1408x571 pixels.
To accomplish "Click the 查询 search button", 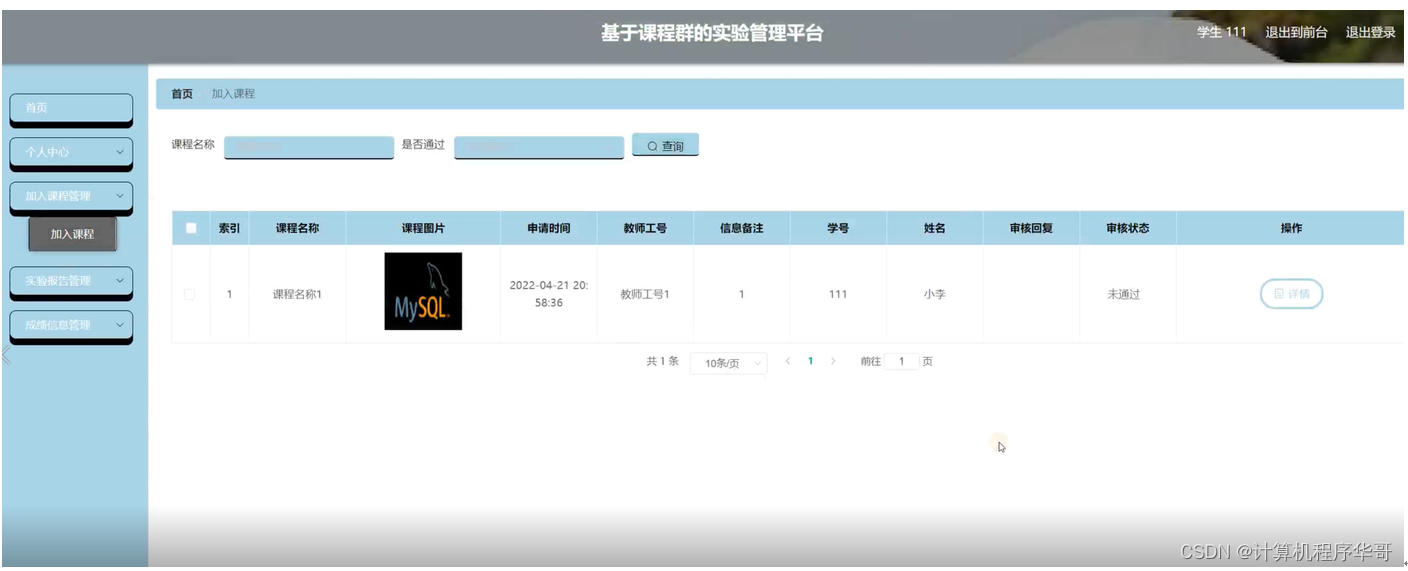I will 665,146.
